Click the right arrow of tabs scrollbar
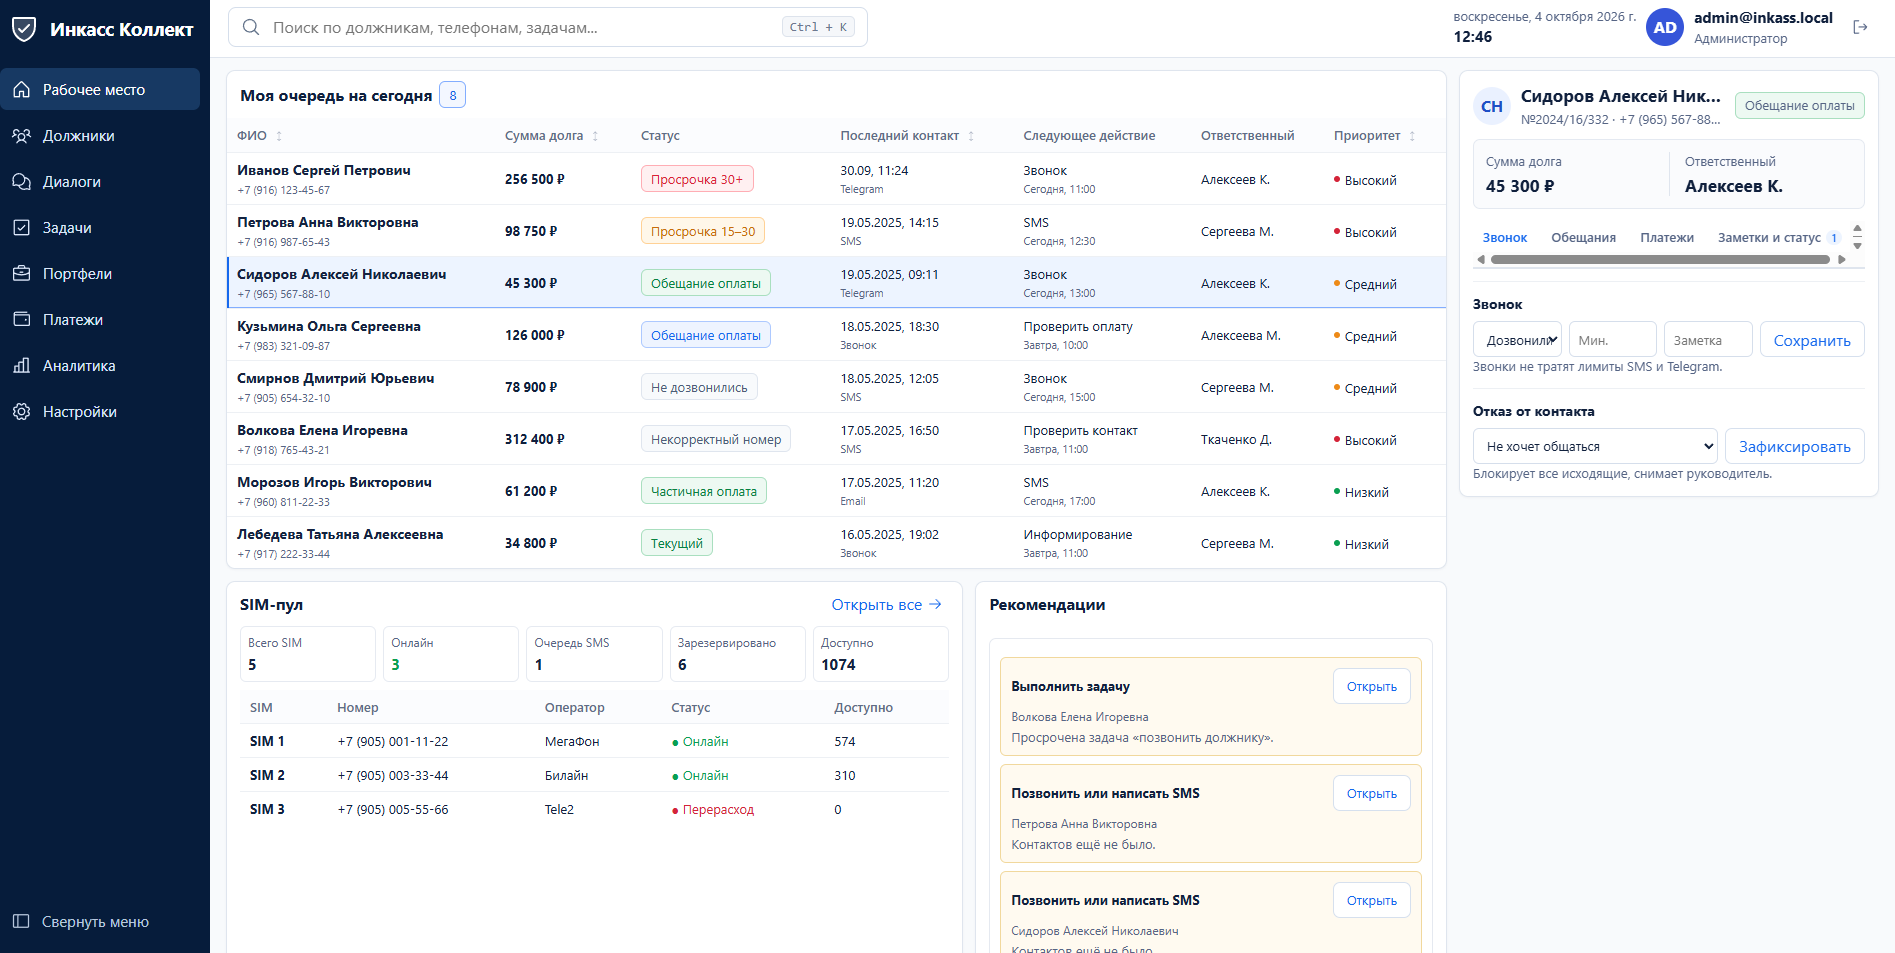 click(1842, 259)
